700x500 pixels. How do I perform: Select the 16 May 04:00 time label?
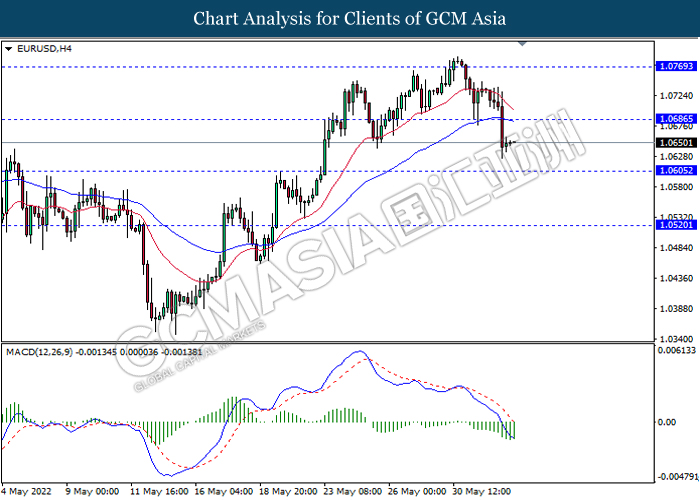(x=224, y=492)
